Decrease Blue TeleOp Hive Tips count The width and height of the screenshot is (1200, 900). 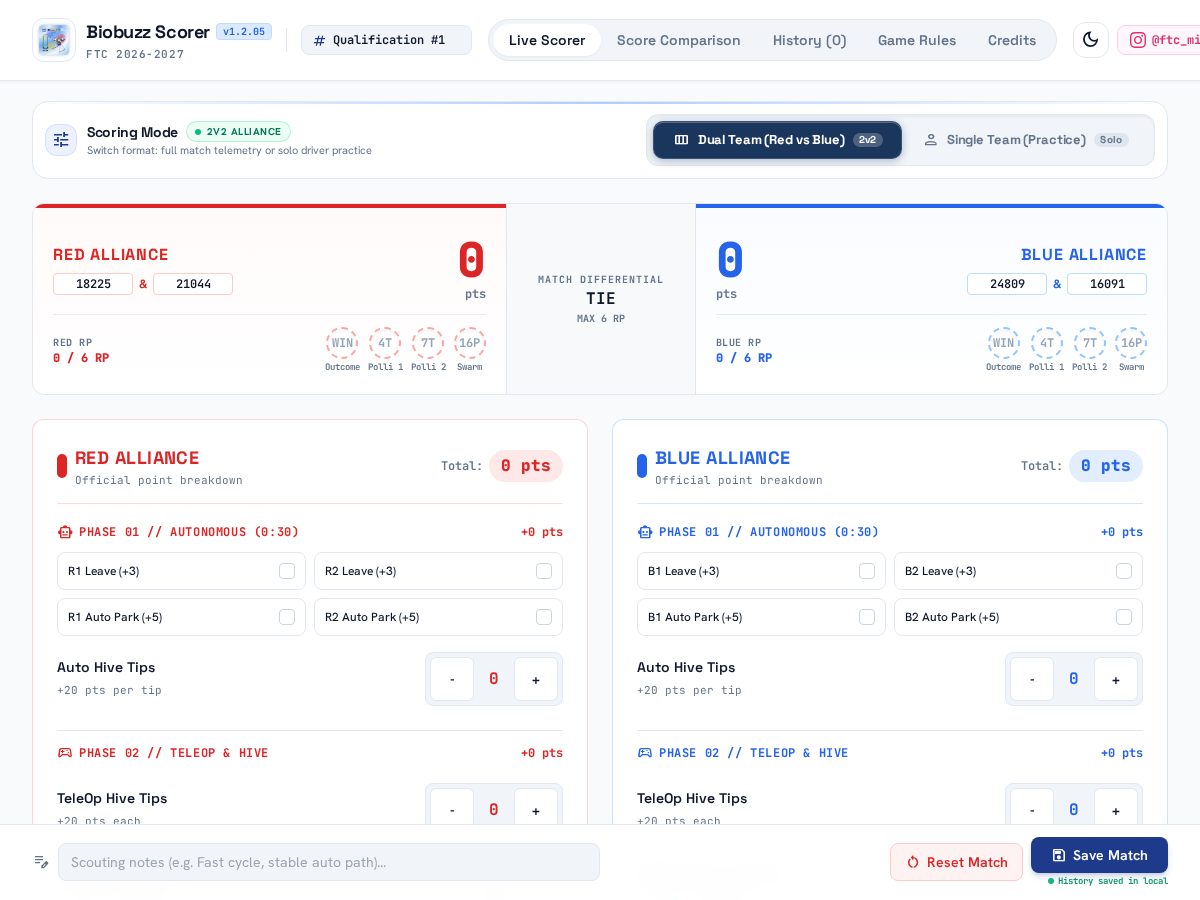(x=1032, y=807)
